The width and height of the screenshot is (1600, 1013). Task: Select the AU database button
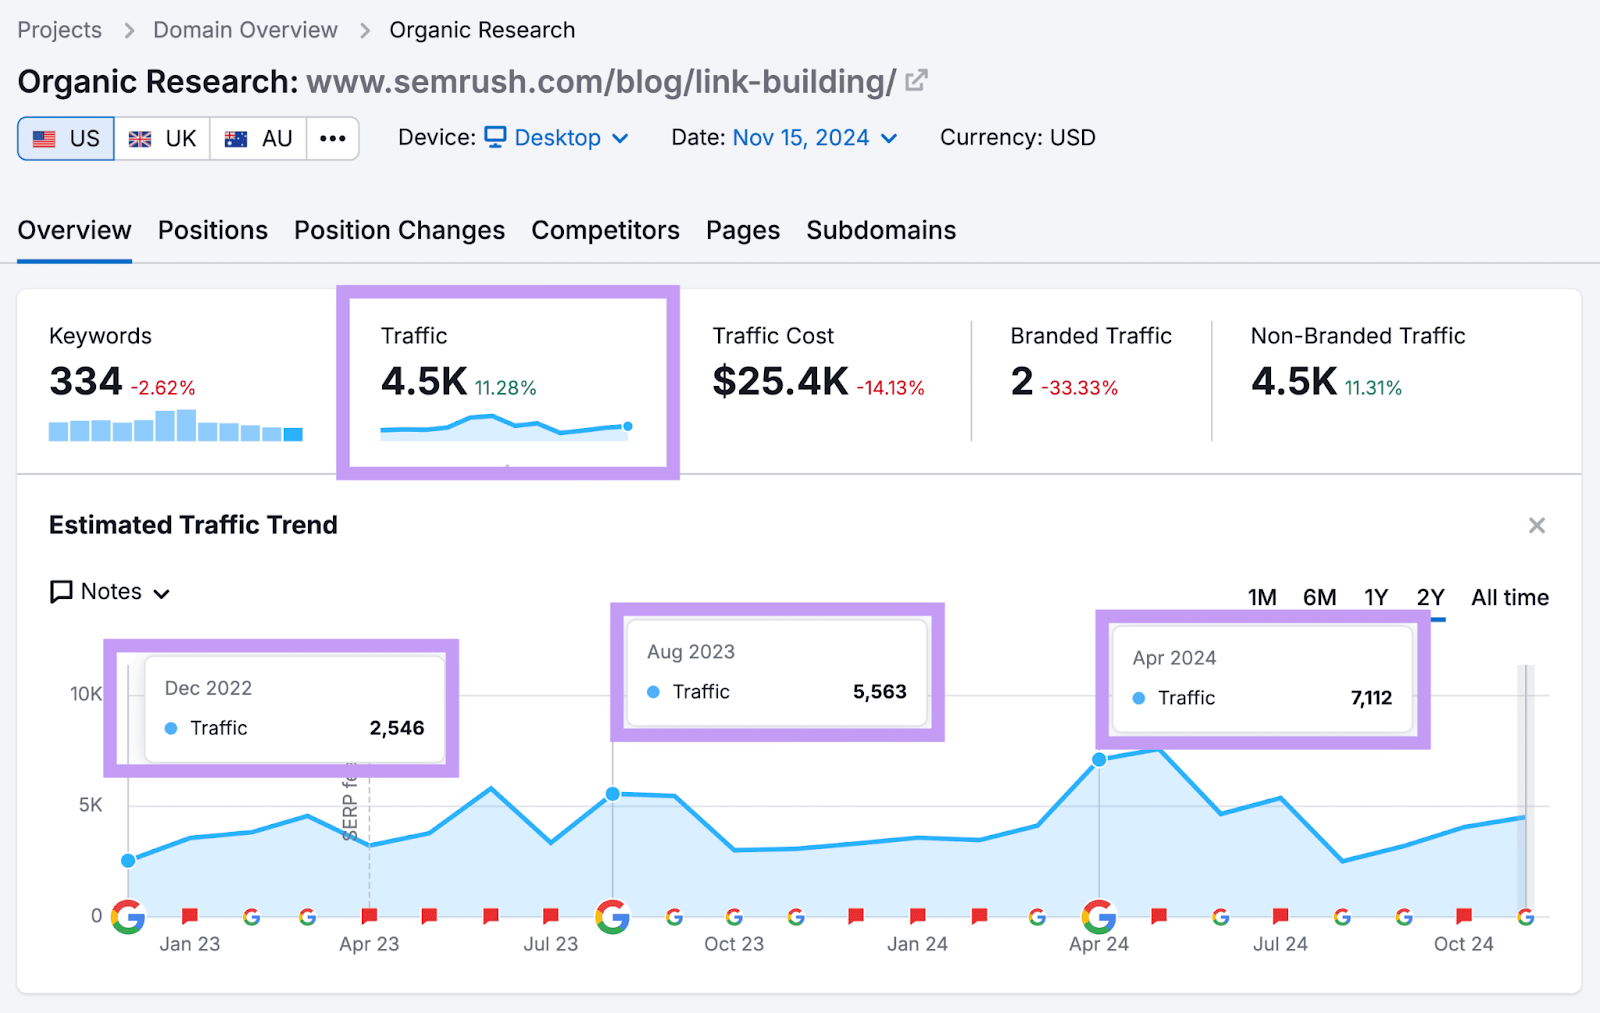tap(258, 138)
